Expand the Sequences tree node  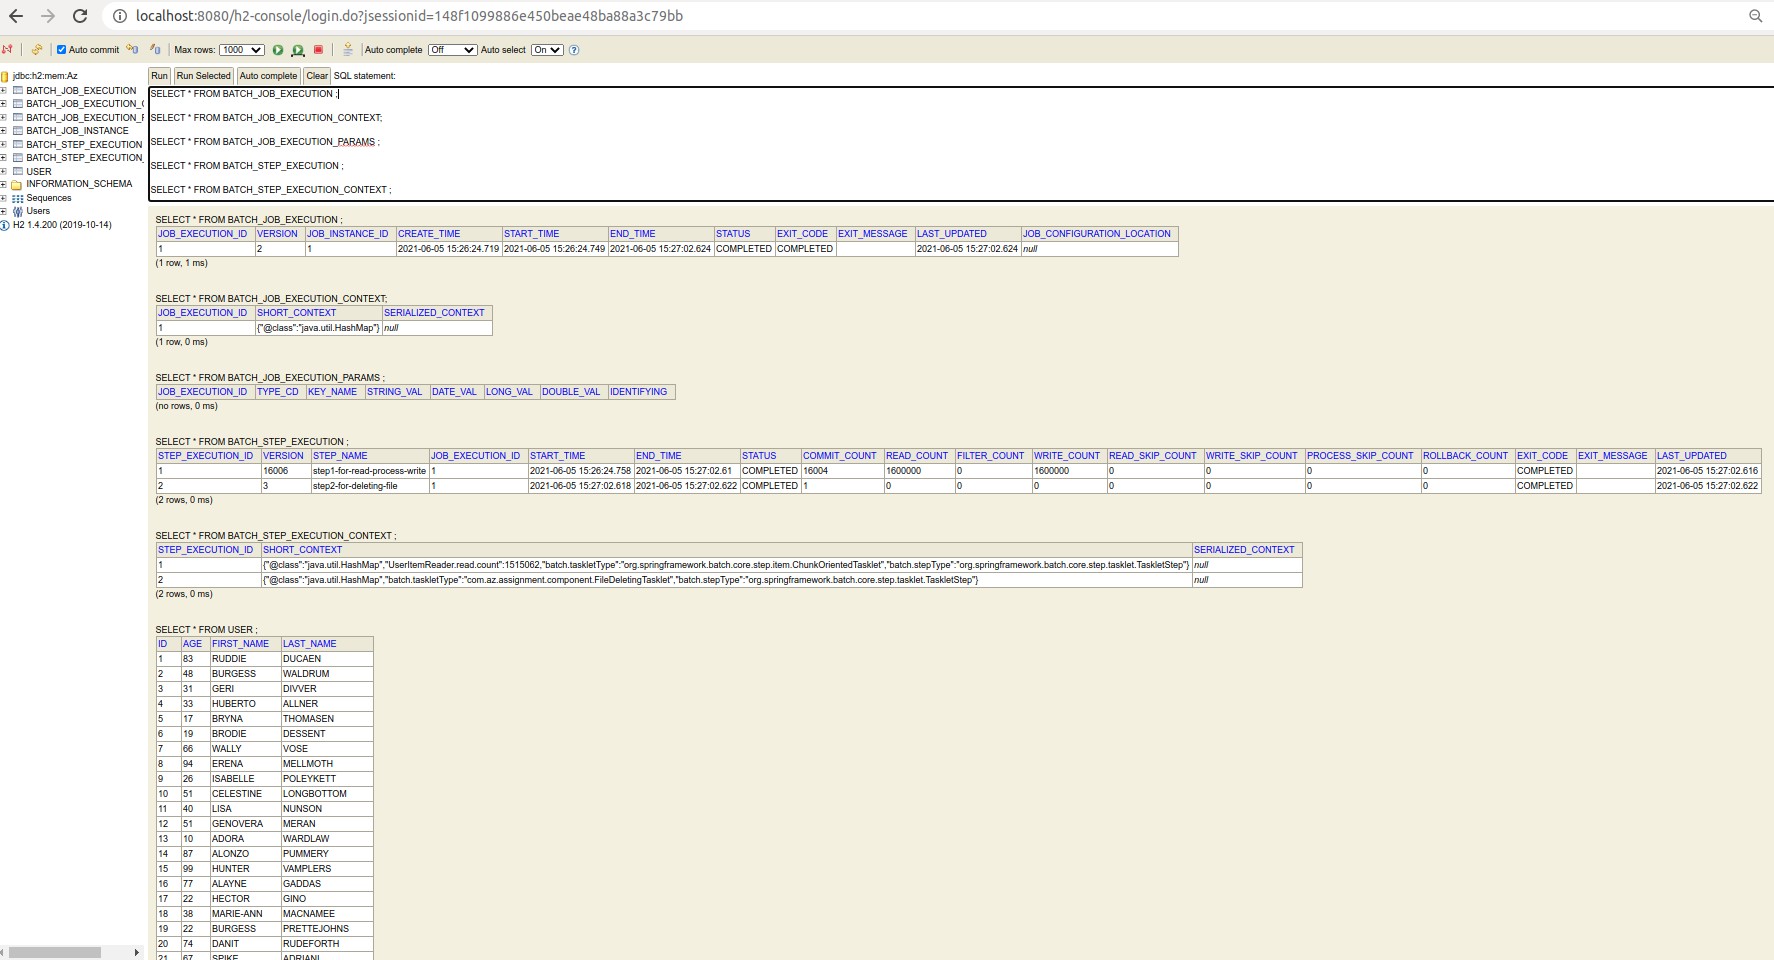tap(4, 198)
